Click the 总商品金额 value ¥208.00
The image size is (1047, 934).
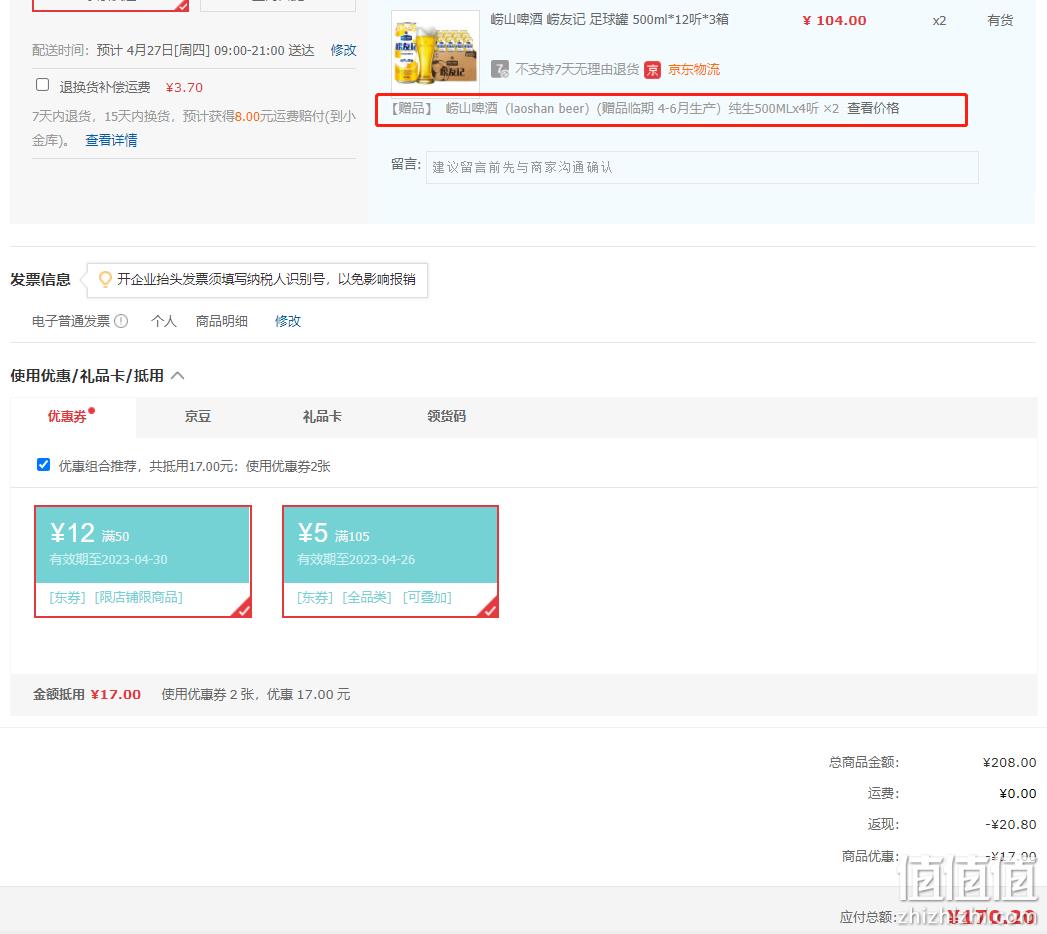[1010, 762]
